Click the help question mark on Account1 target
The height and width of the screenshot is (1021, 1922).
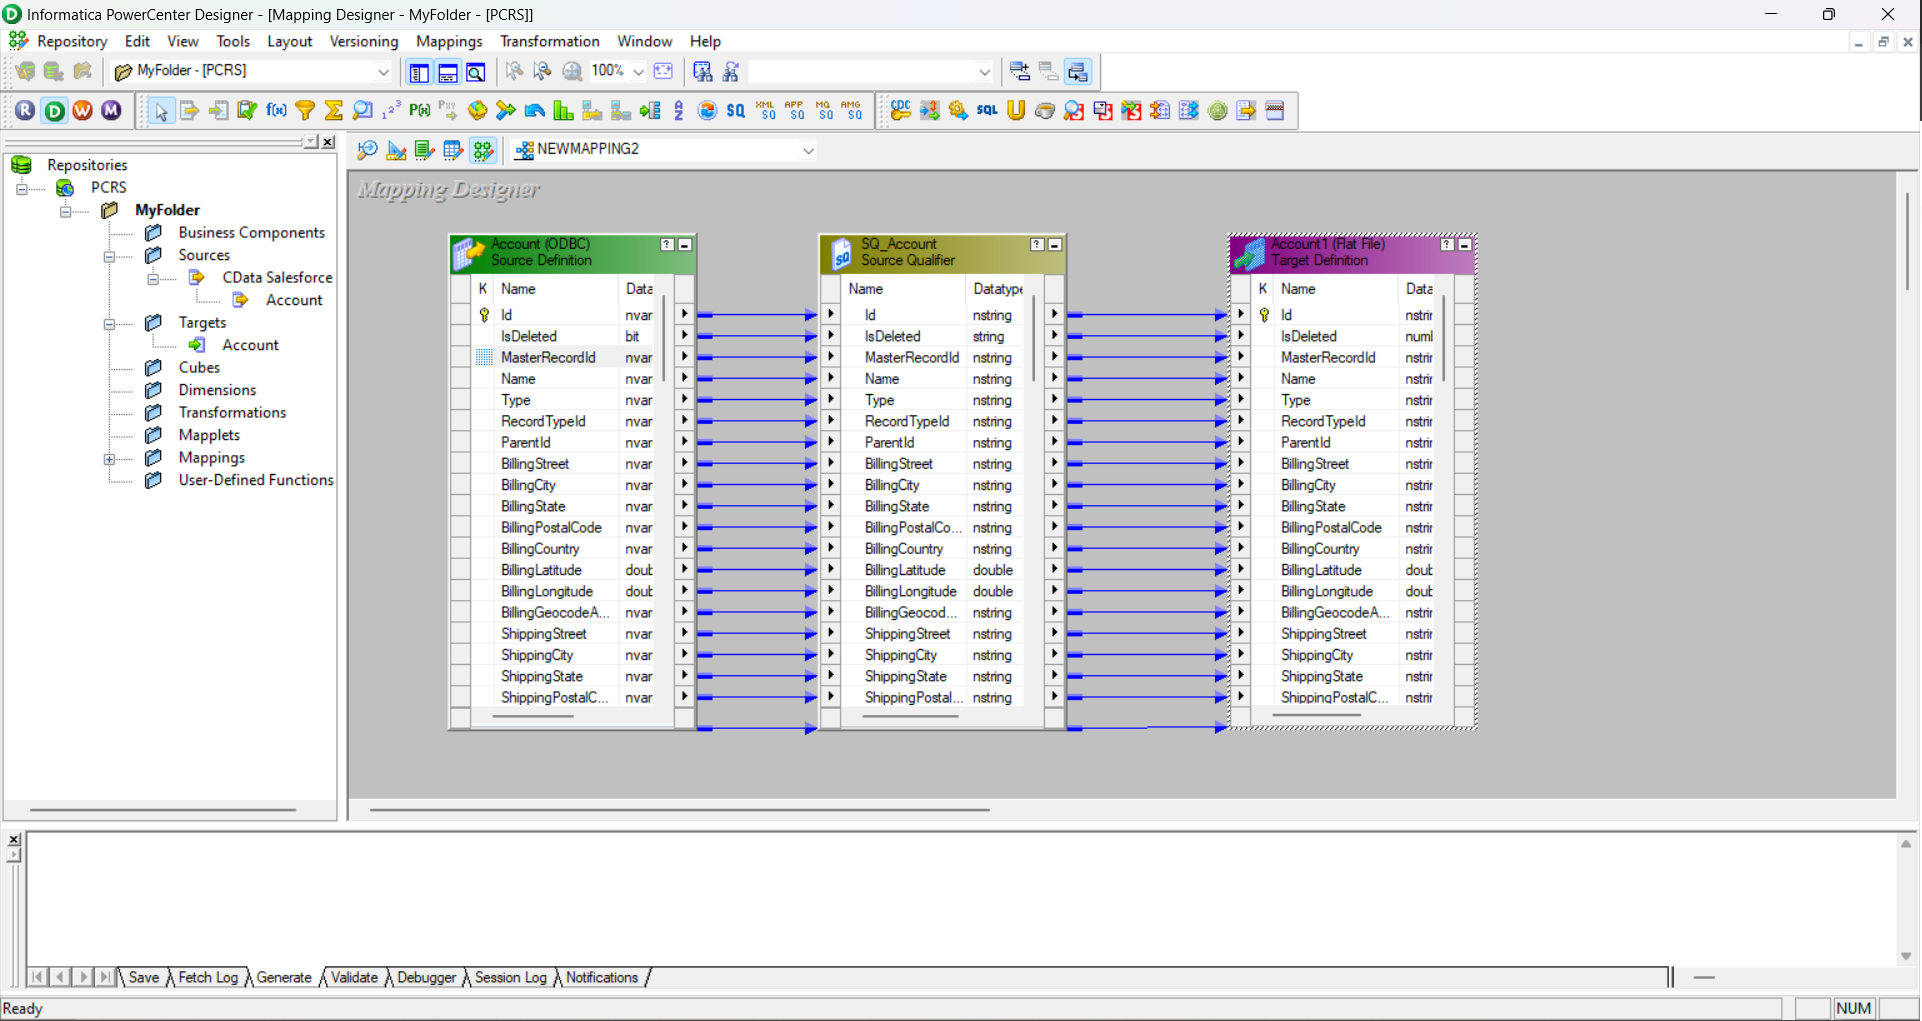[1446, 244]
